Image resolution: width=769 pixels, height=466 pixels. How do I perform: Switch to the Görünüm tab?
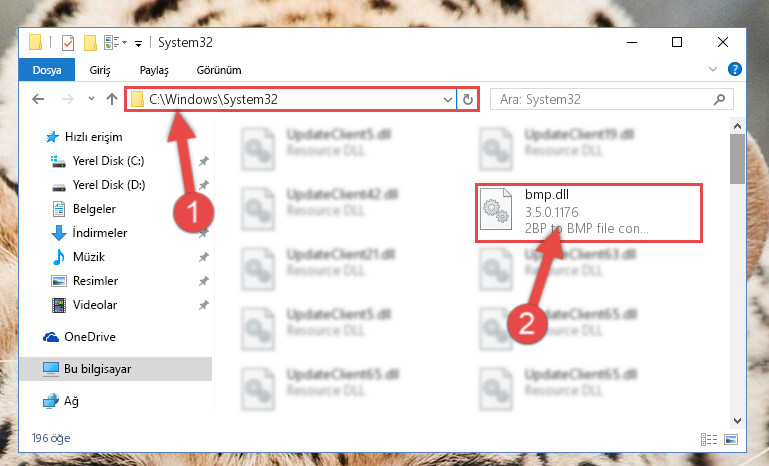[x=219, y=70]
